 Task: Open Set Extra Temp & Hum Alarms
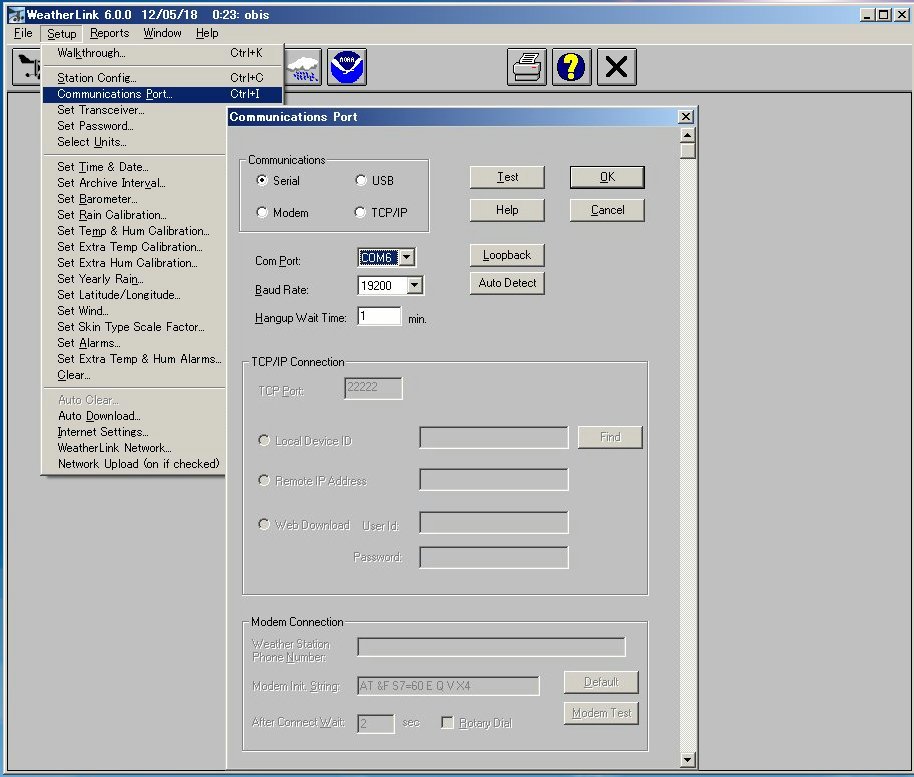135,359
